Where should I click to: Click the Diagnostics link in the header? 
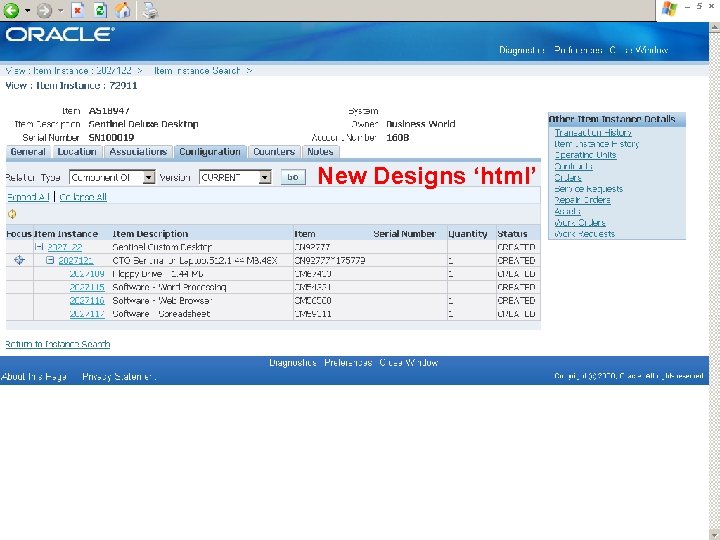coord(522,50)
